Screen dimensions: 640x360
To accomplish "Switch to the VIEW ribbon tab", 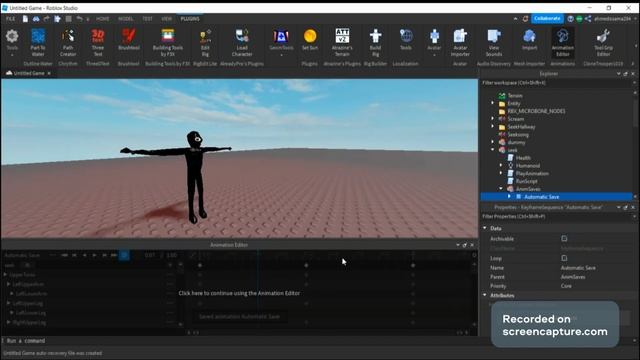I will 167,19.
